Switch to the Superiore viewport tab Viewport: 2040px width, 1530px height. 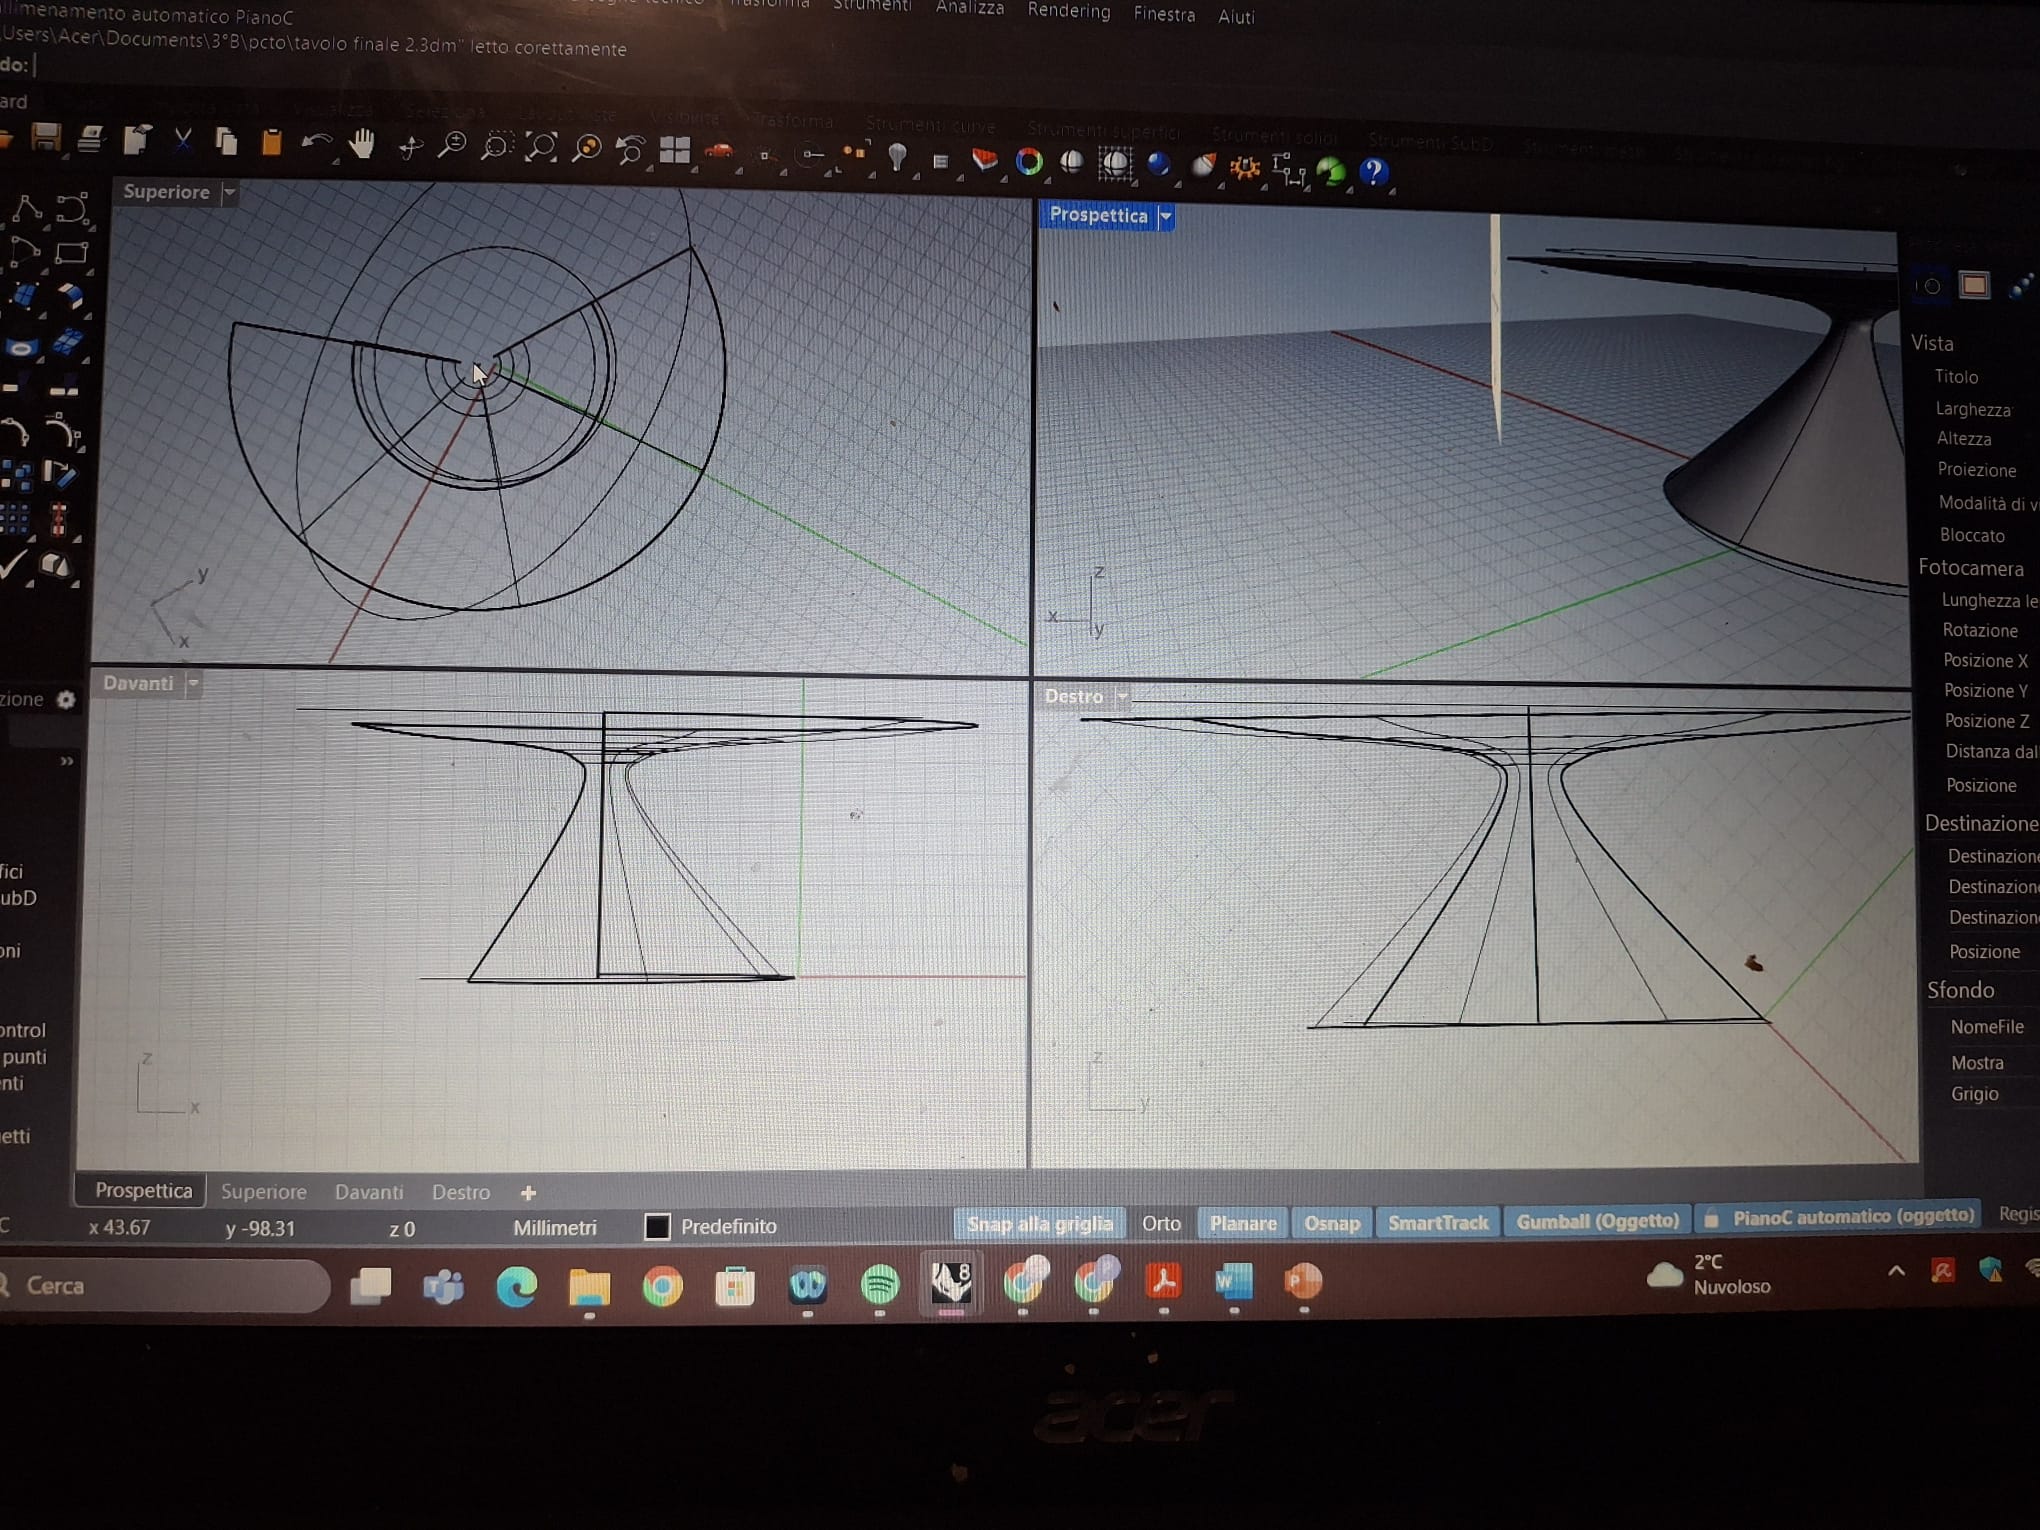[264, 1192]
